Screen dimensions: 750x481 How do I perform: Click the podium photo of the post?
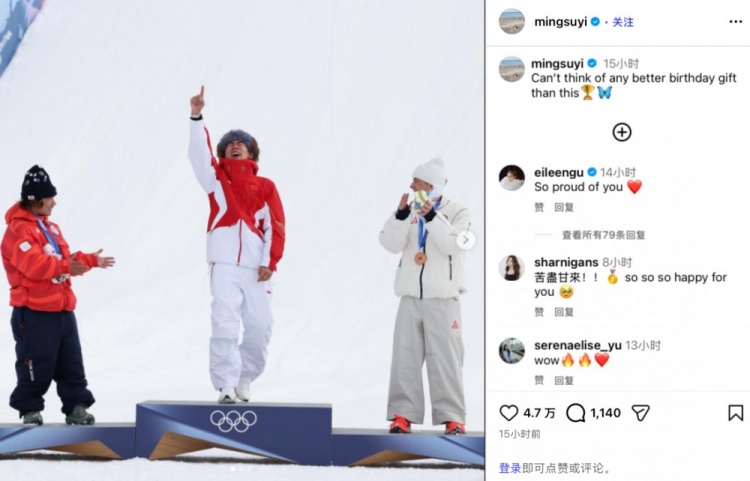(242, 240)
